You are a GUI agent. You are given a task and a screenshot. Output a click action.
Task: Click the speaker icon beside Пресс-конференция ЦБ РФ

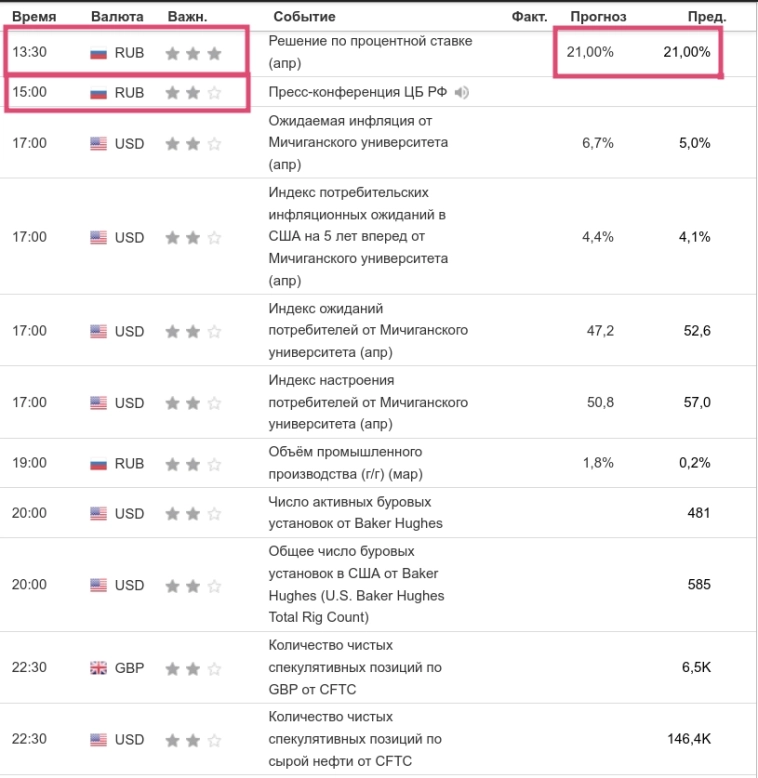tap(461, 92)
